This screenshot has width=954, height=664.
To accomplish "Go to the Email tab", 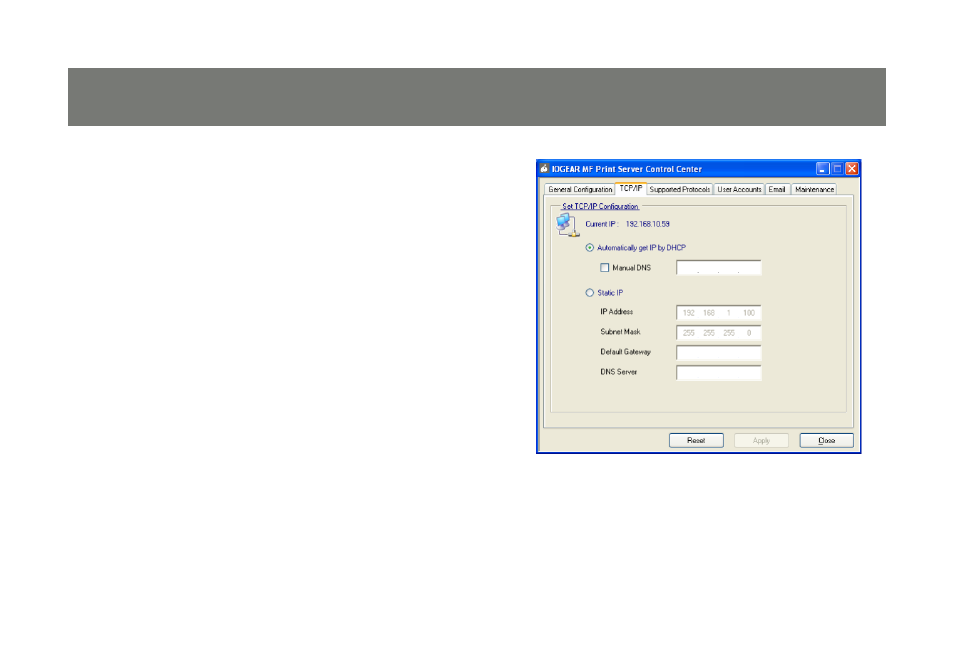I will (777, 189).
